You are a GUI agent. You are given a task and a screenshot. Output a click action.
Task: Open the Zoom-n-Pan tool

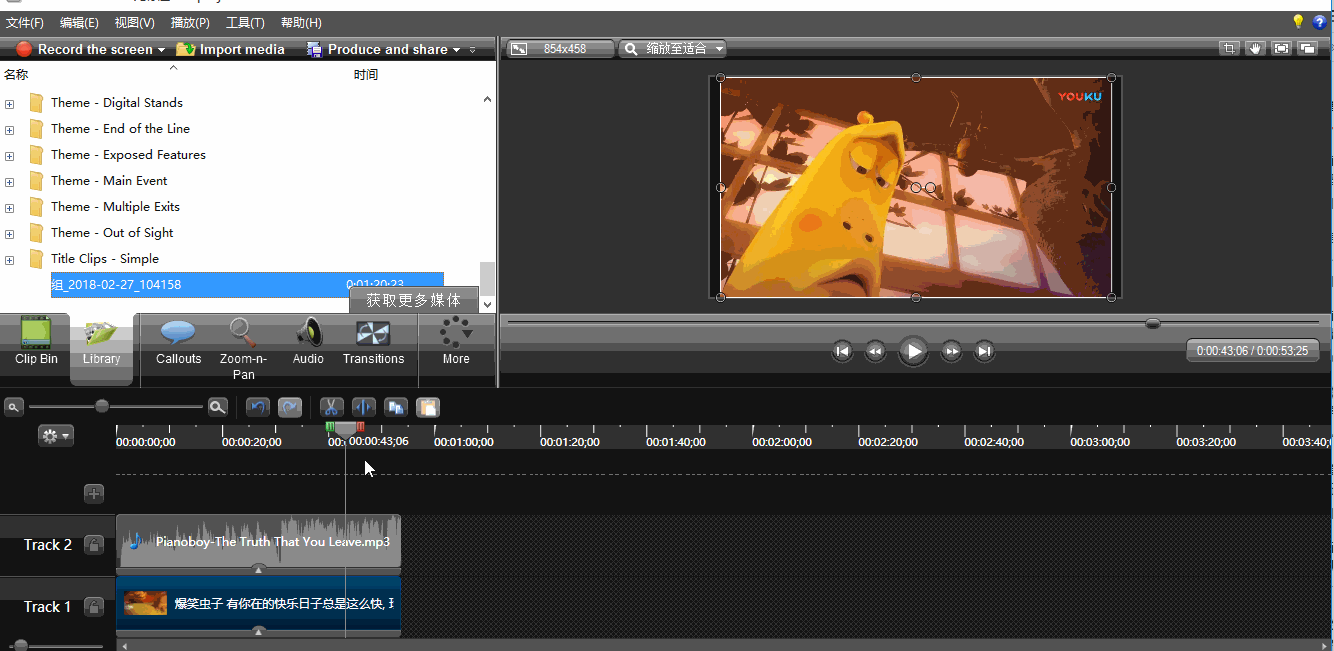click(x=243, y=349)
